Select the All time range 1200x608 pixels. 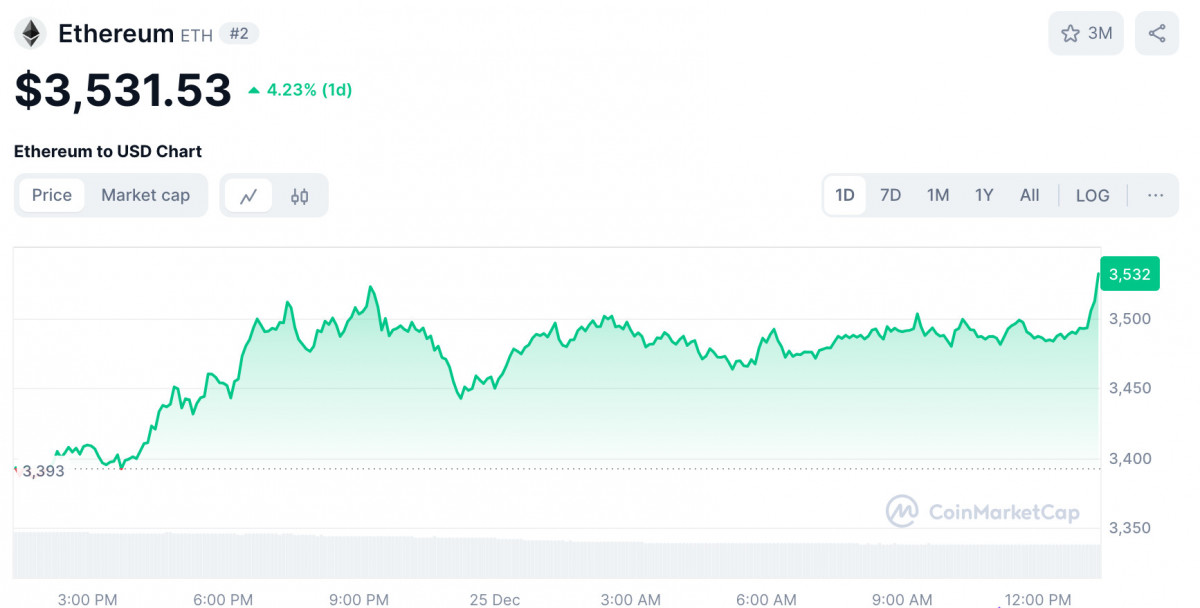1029,195
